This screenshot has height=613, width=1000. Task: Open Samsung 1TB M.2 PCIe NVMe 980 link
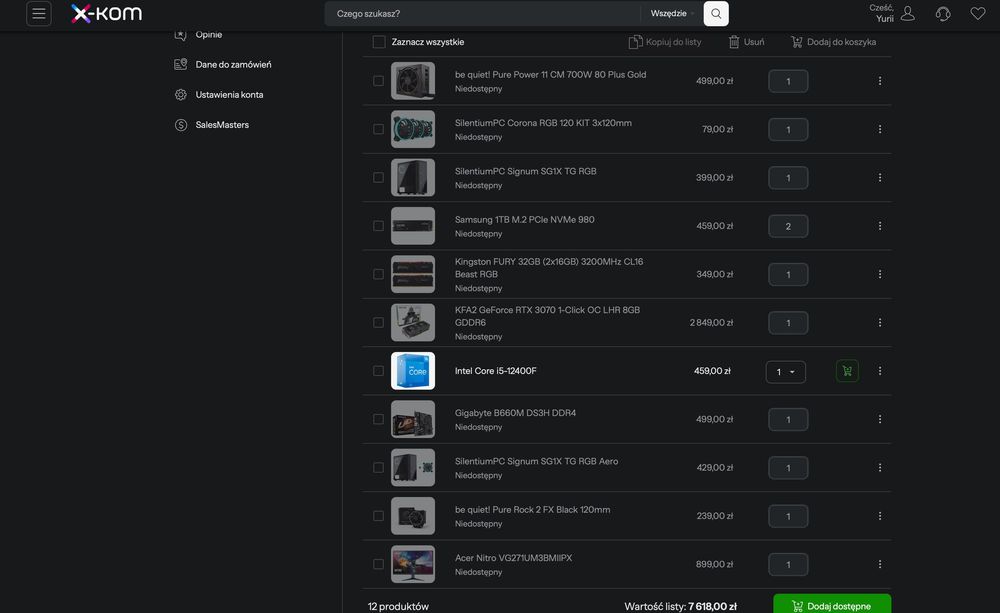(524, 219)
